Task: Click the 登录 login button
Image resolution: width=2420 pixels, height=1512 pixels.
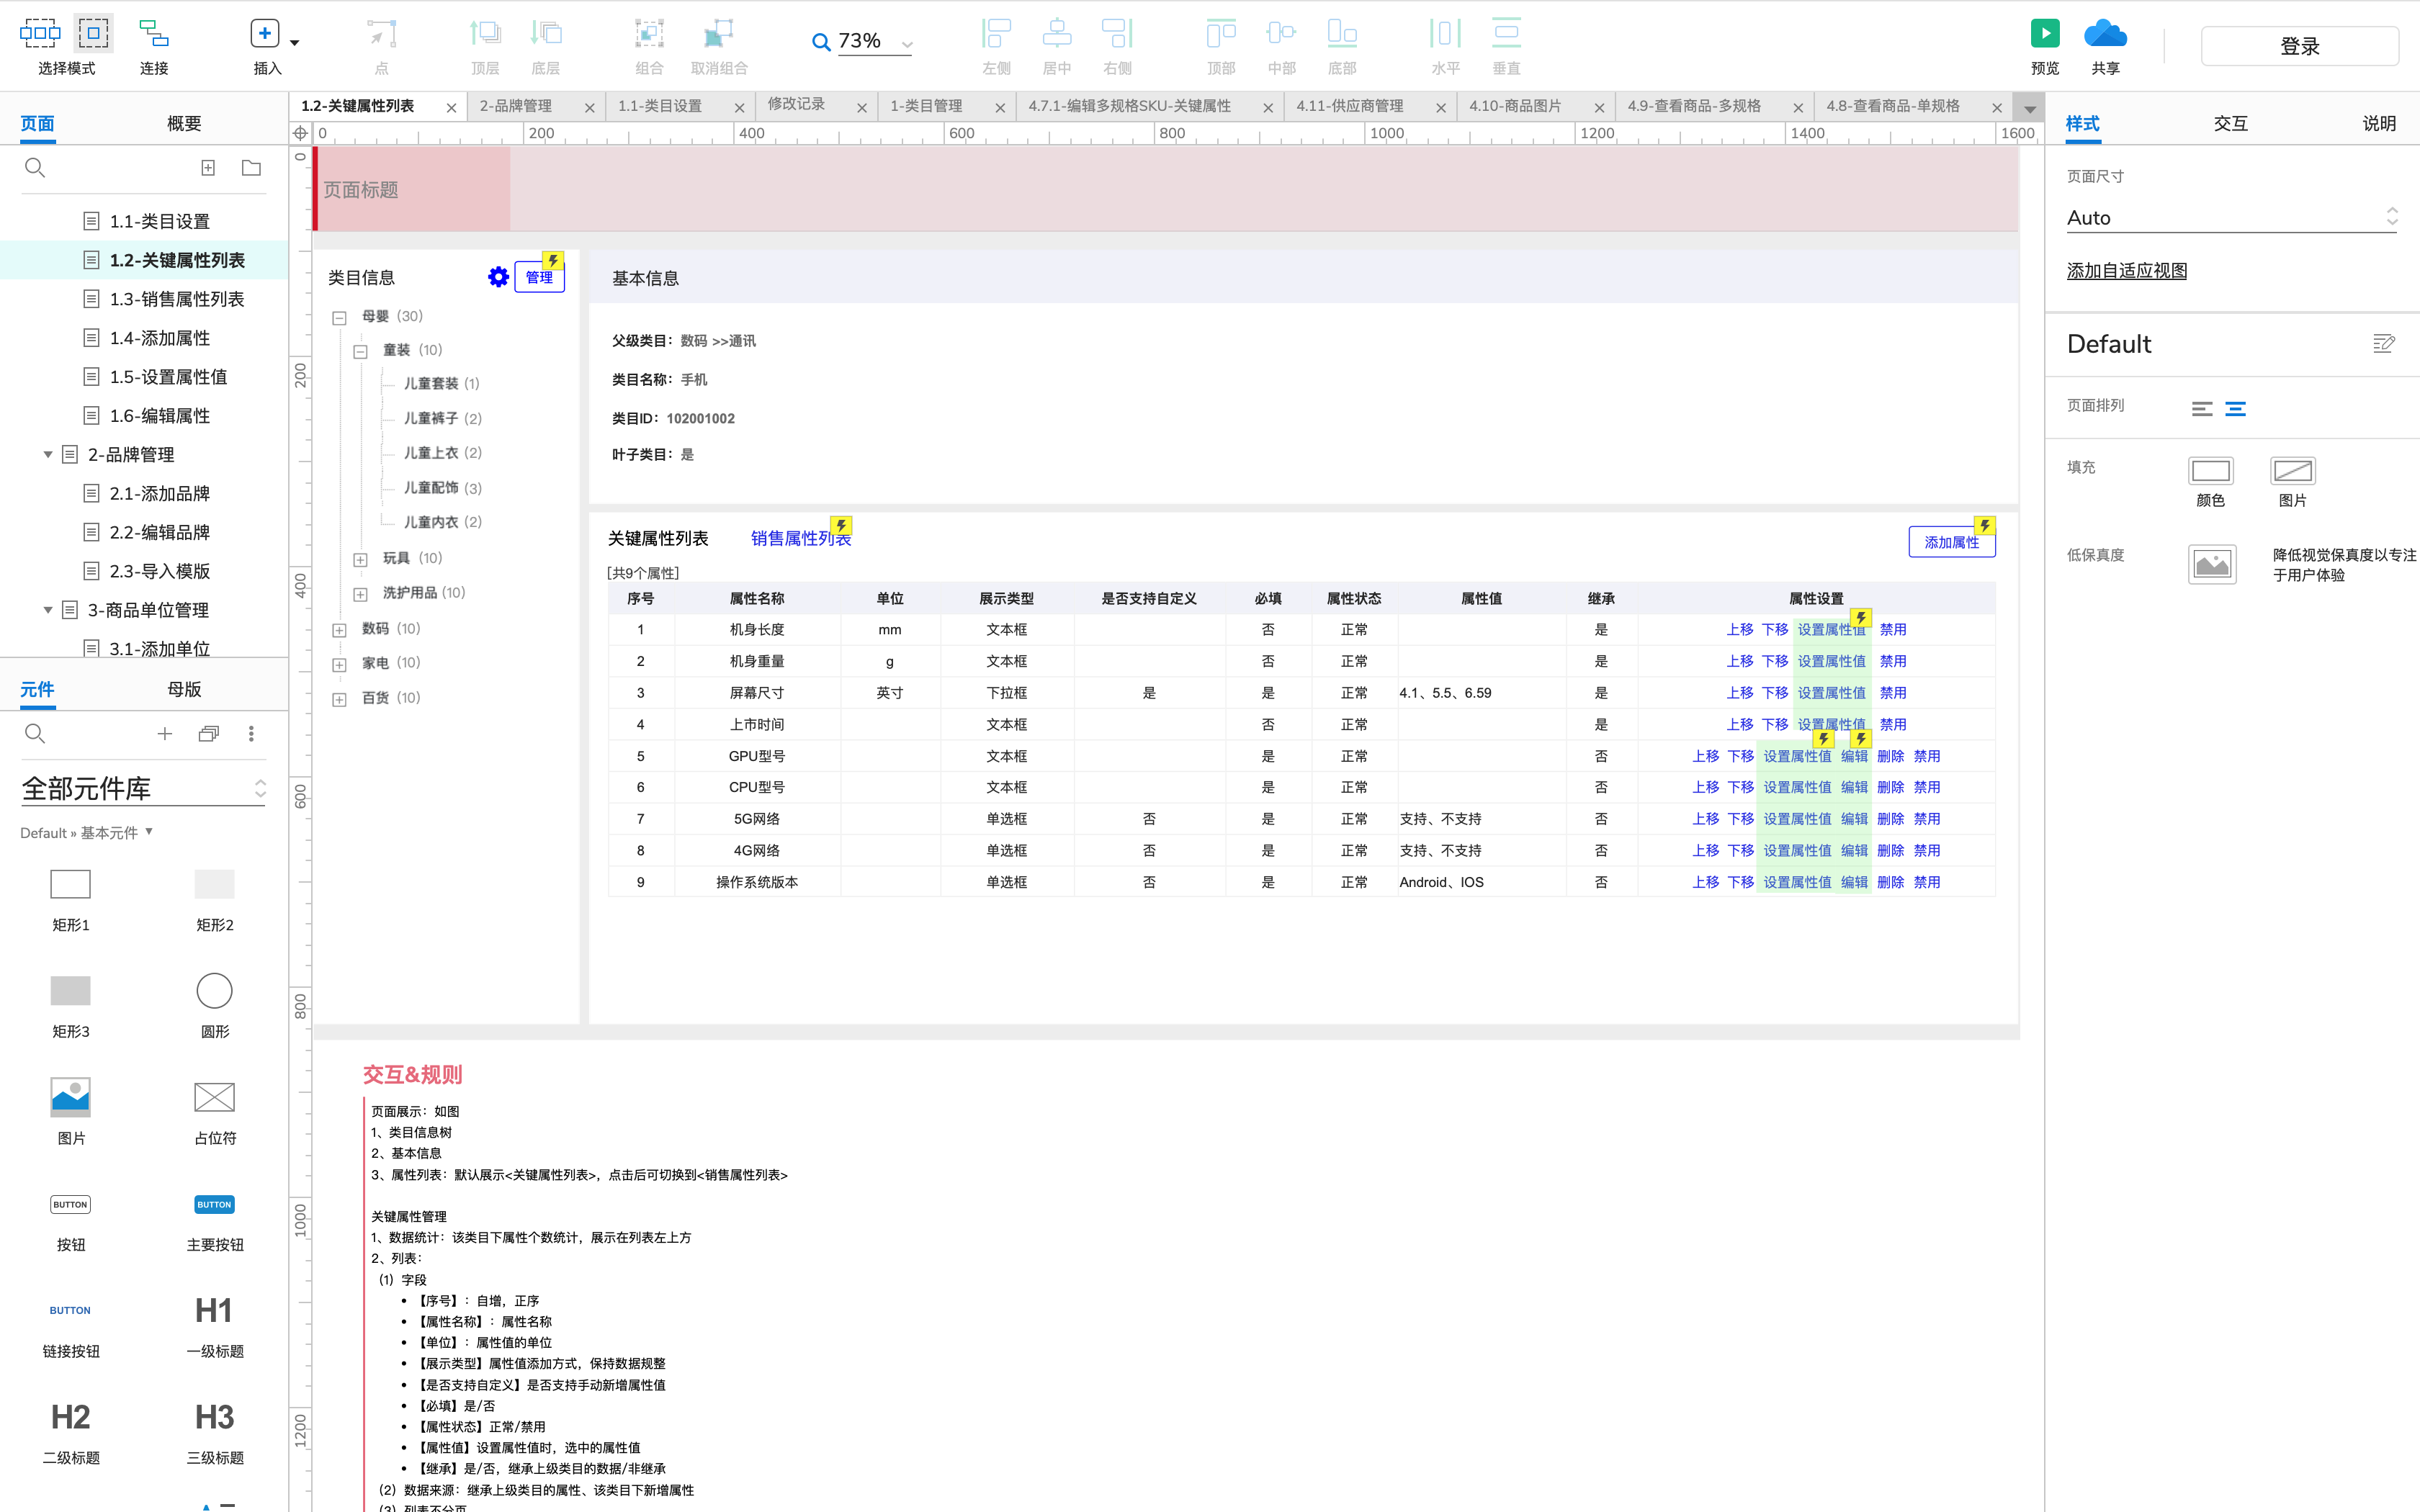Action: (x=2299, y=46)
